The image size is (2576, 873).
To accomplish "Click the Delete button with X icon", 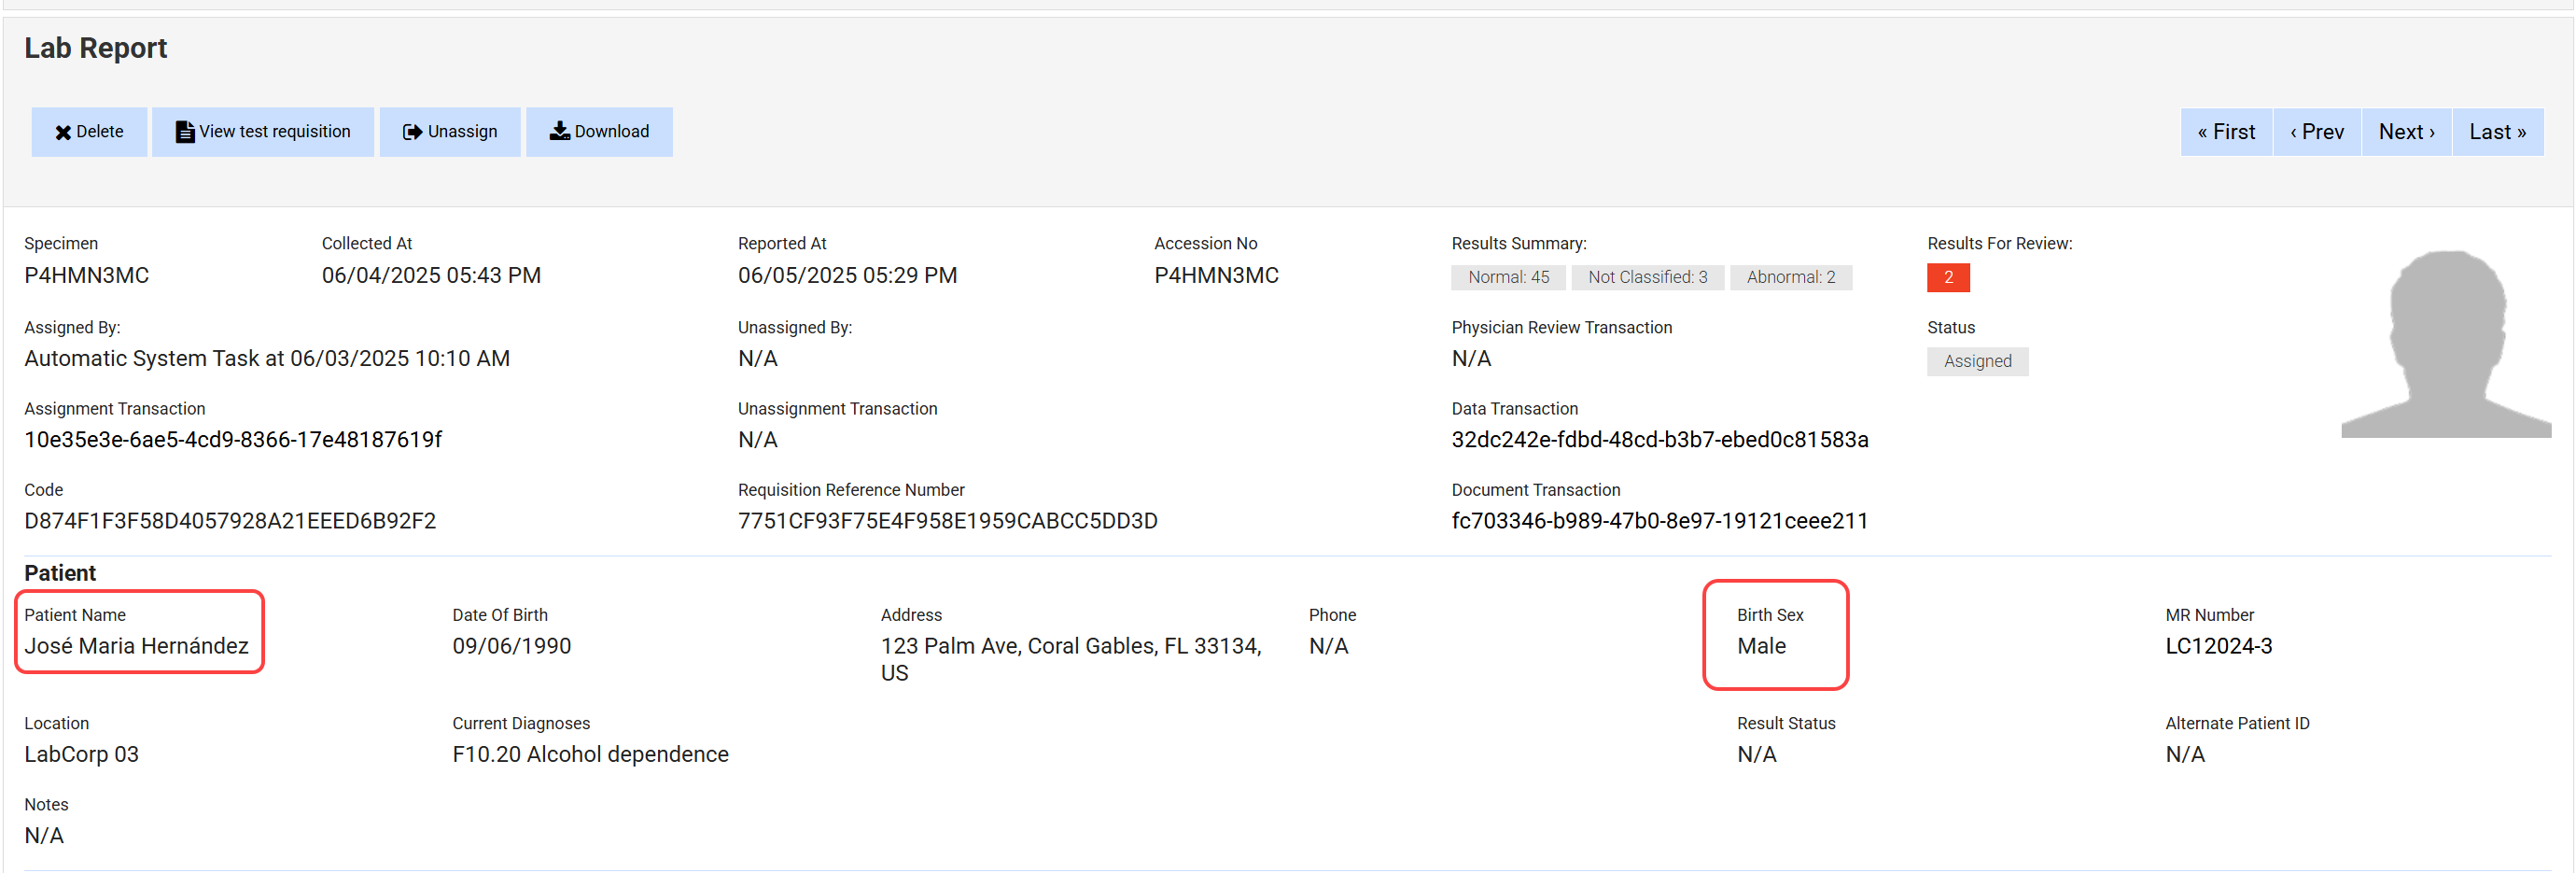I will tap(89, 132).
